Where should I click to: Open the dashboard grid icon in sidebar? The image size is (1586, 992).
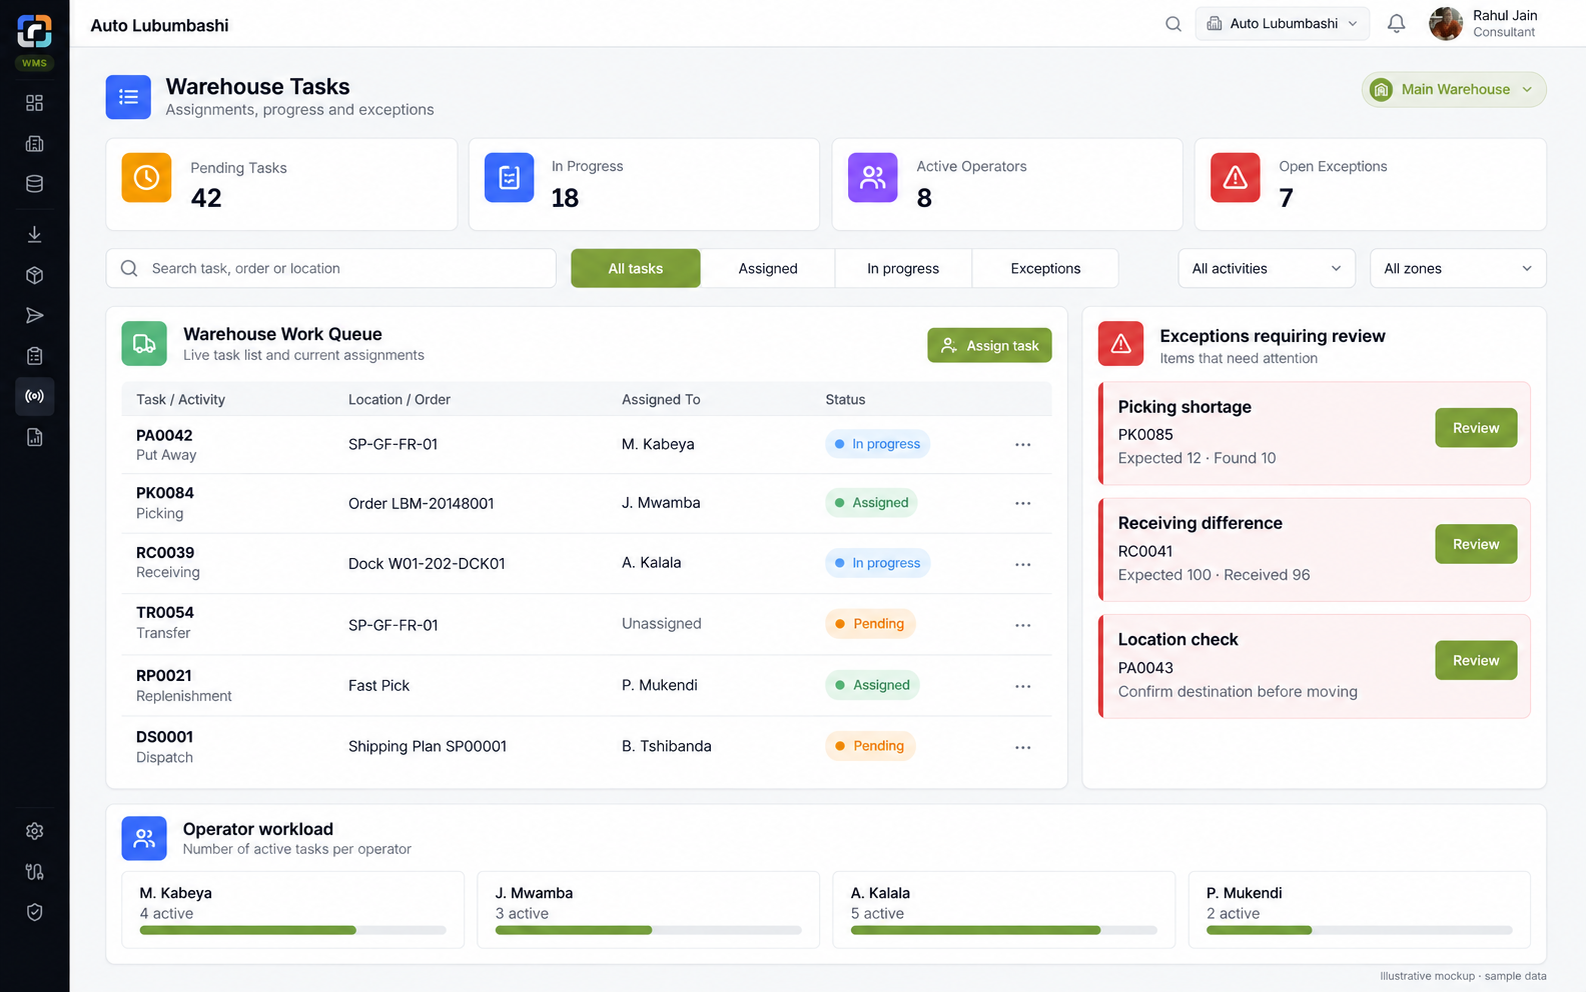tap(34, 103)
